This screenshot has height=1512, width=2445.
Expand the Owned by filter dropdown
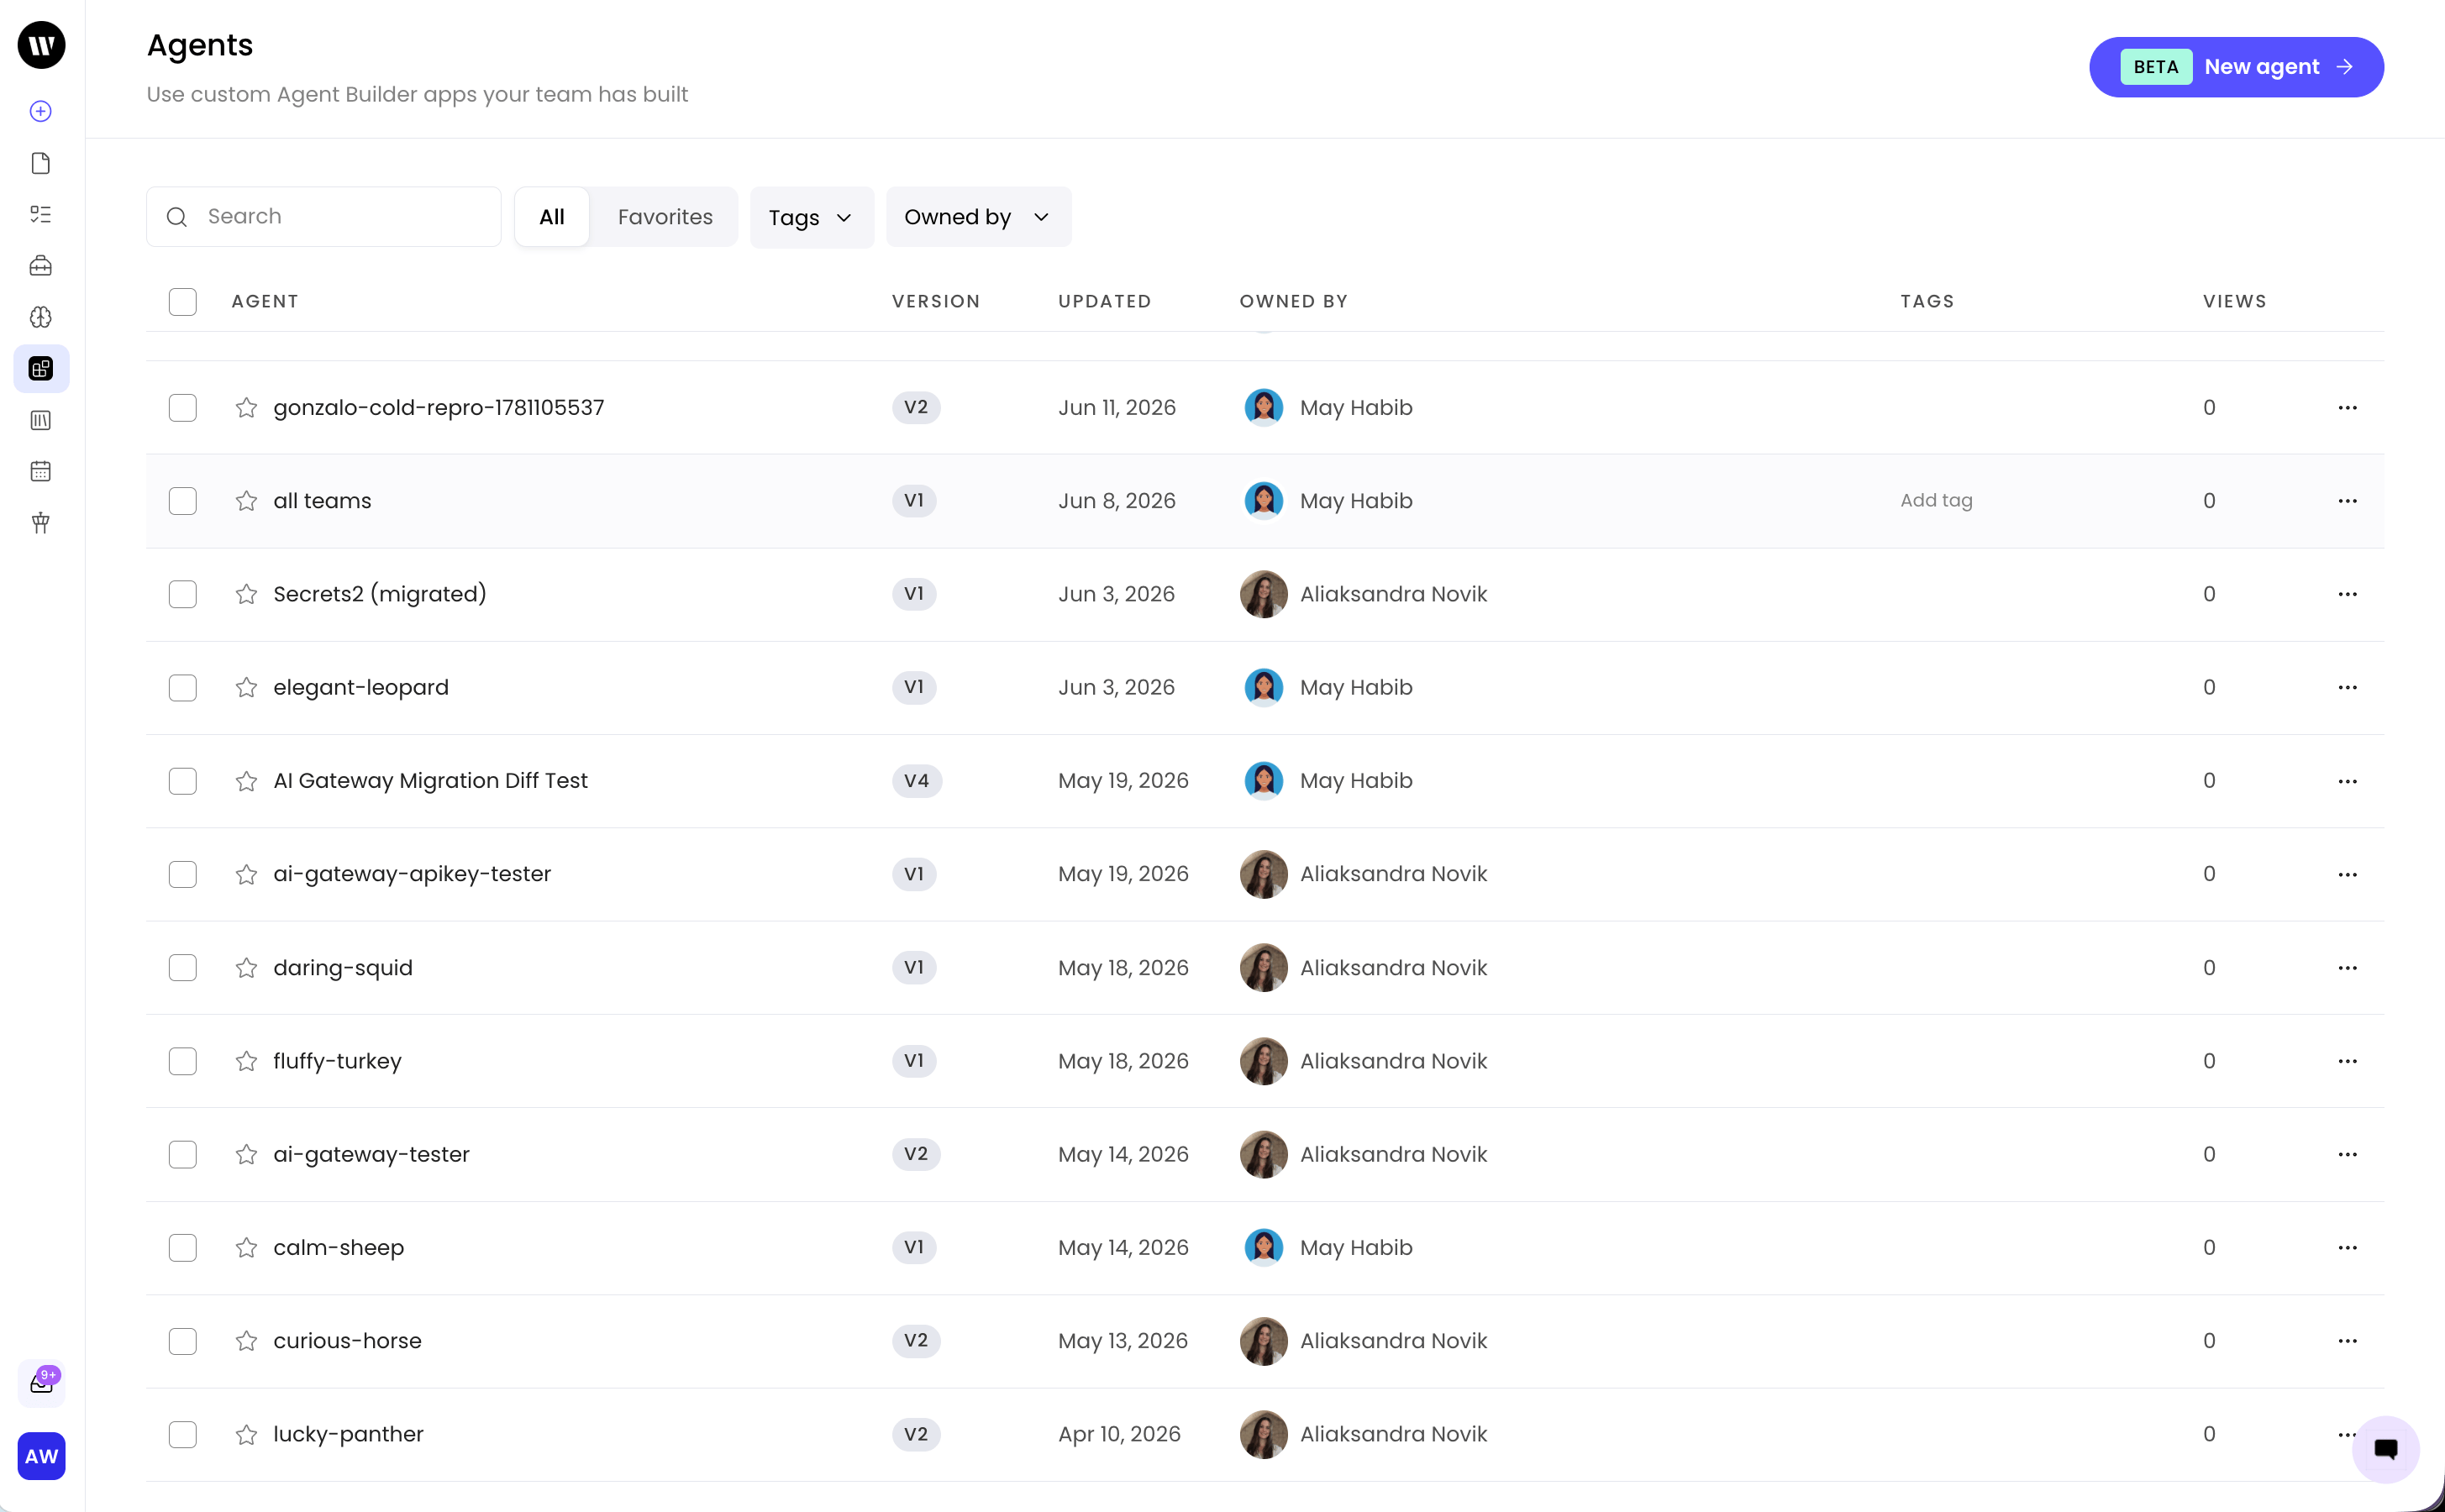[978, 217]
